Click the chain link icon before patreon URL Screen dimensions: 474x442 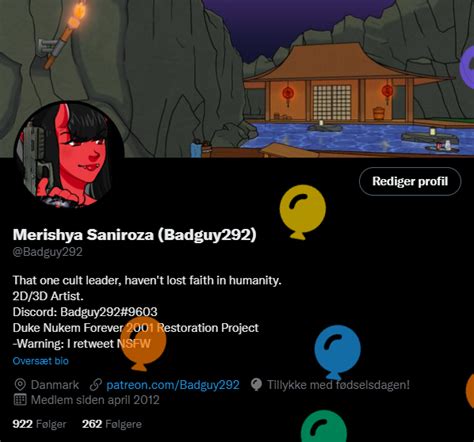coord(96,385)
